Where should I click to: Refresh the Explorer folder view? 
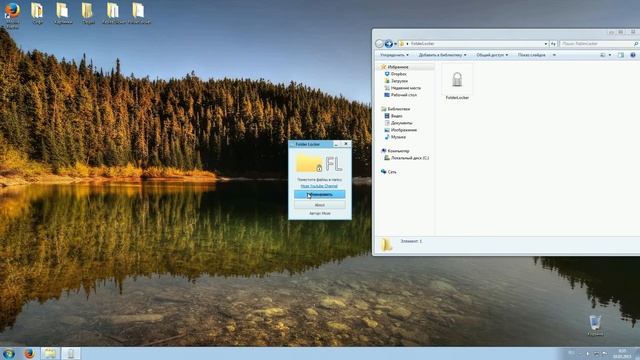[x=553, y=44]
